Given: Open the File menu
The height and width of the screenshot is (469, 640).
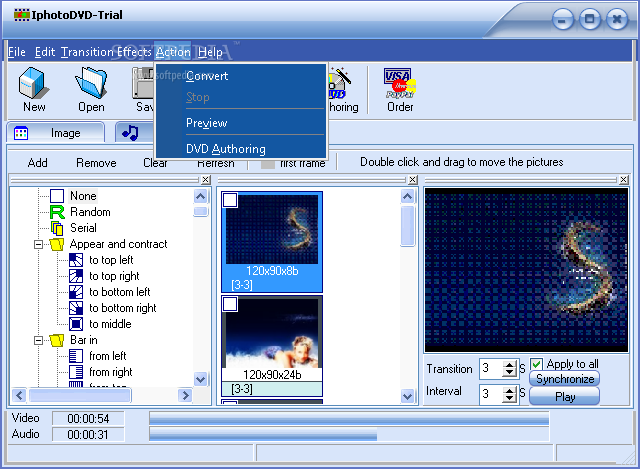Looking at the screenshot, I should click(17, 52).
